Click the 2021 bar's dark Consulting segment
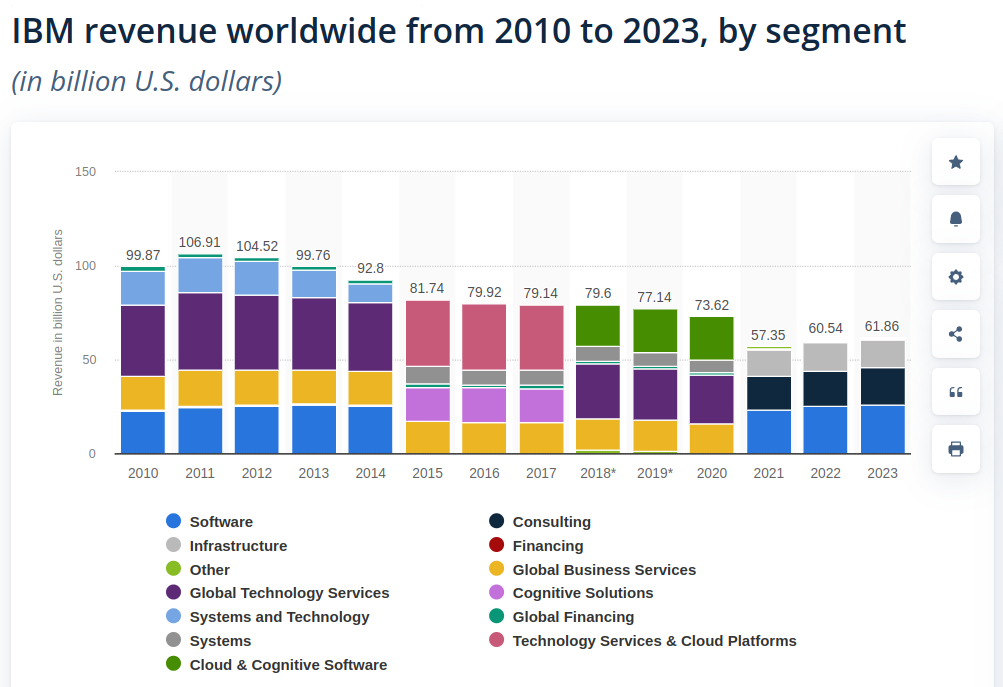This screenshot has height=687, width=1003. 768,393
